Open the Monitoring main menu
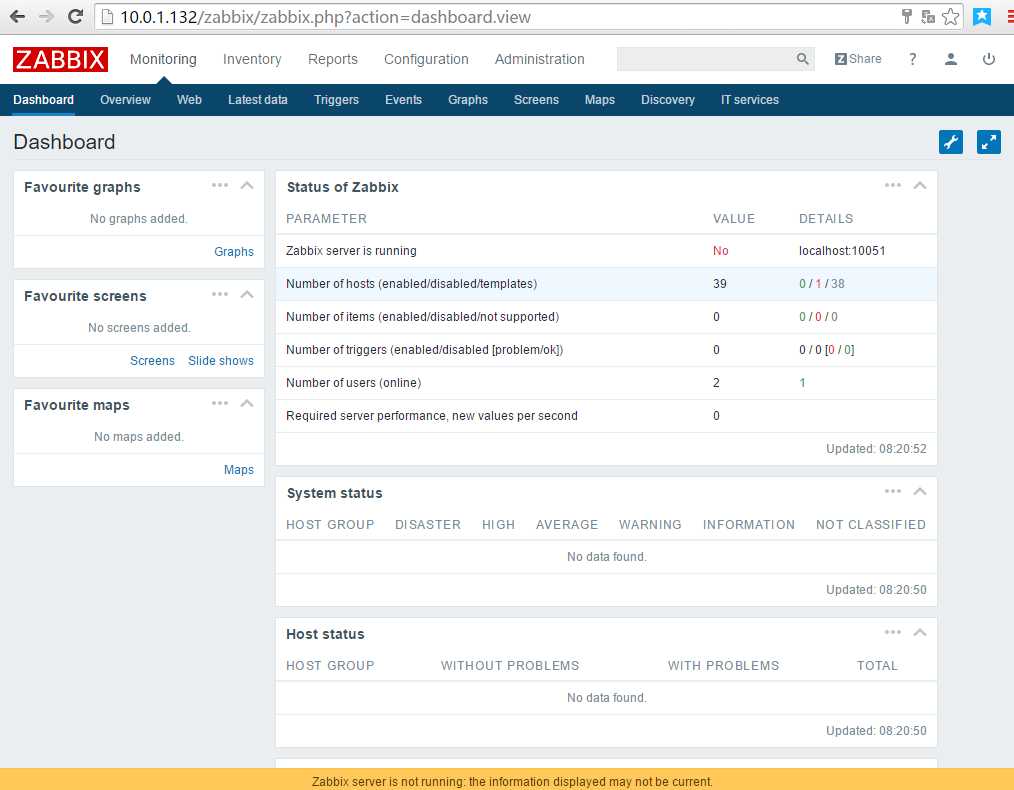 click(x=163, y=59)
